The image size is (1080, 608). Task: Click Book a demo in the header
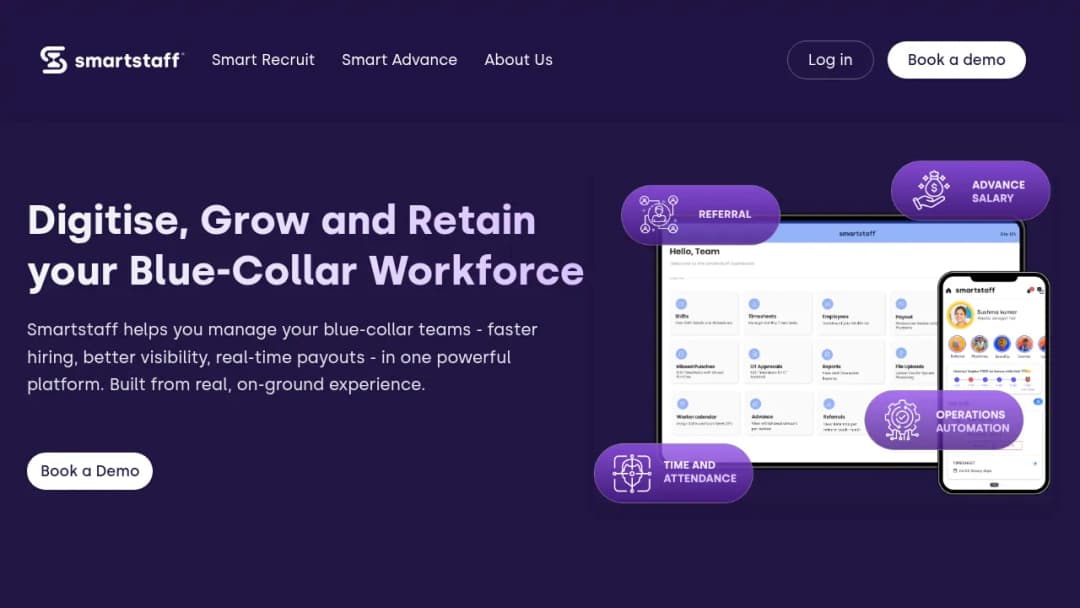(x=956, y=60)
